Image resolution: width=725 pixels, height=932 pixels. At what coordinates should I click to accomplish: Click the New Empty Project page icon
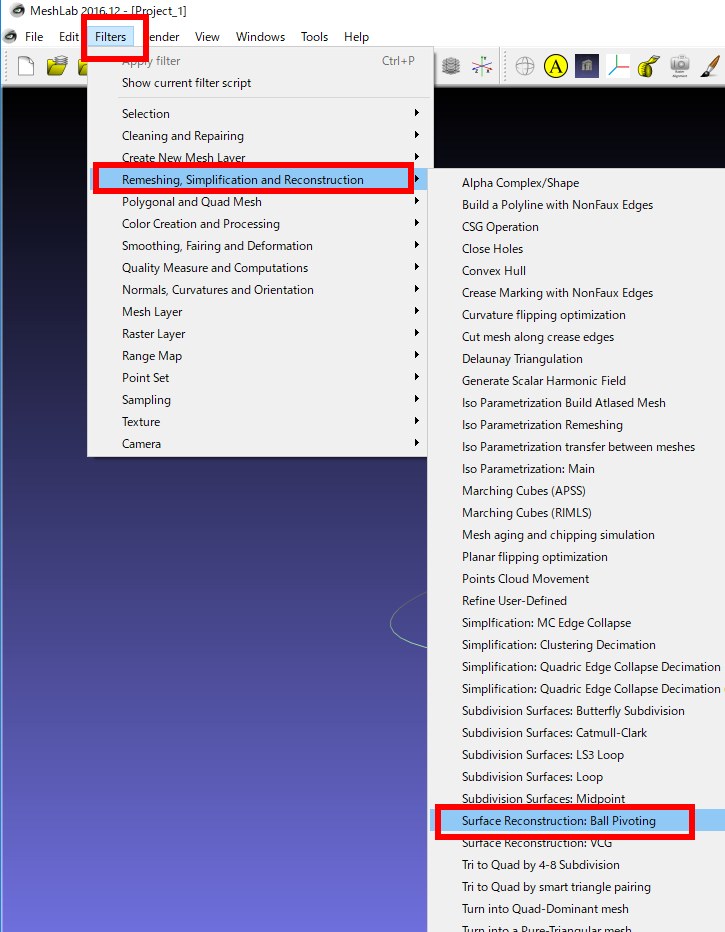coord(26,66)
